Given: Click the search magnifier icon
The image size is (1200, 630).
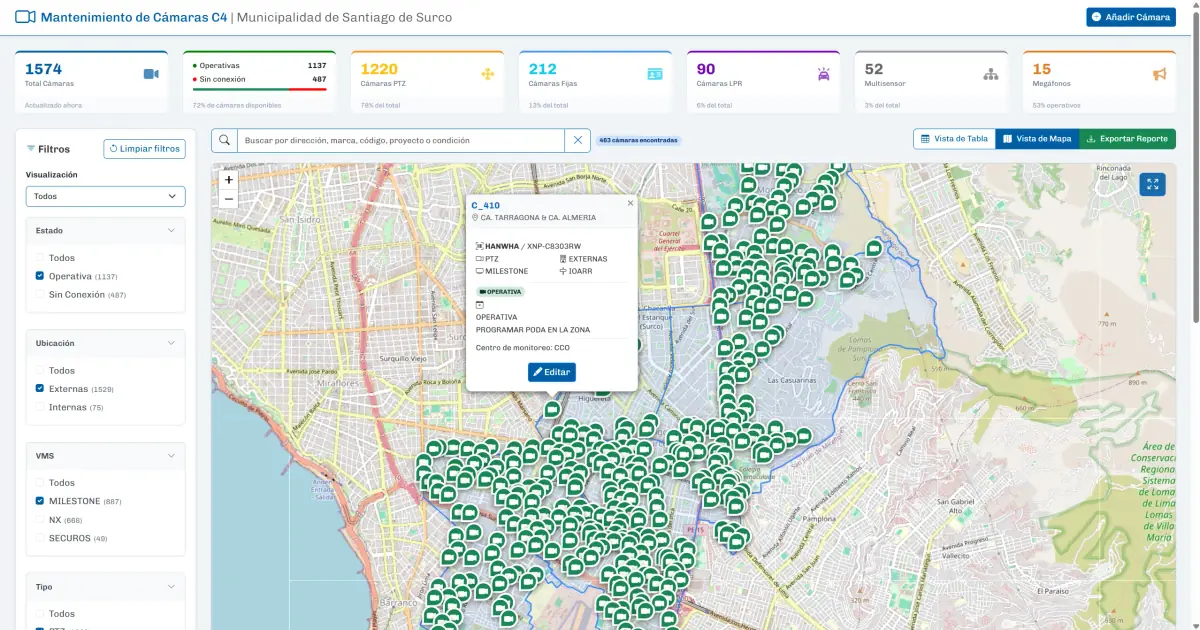Looking at the screenshot, I should click(224, 141).
